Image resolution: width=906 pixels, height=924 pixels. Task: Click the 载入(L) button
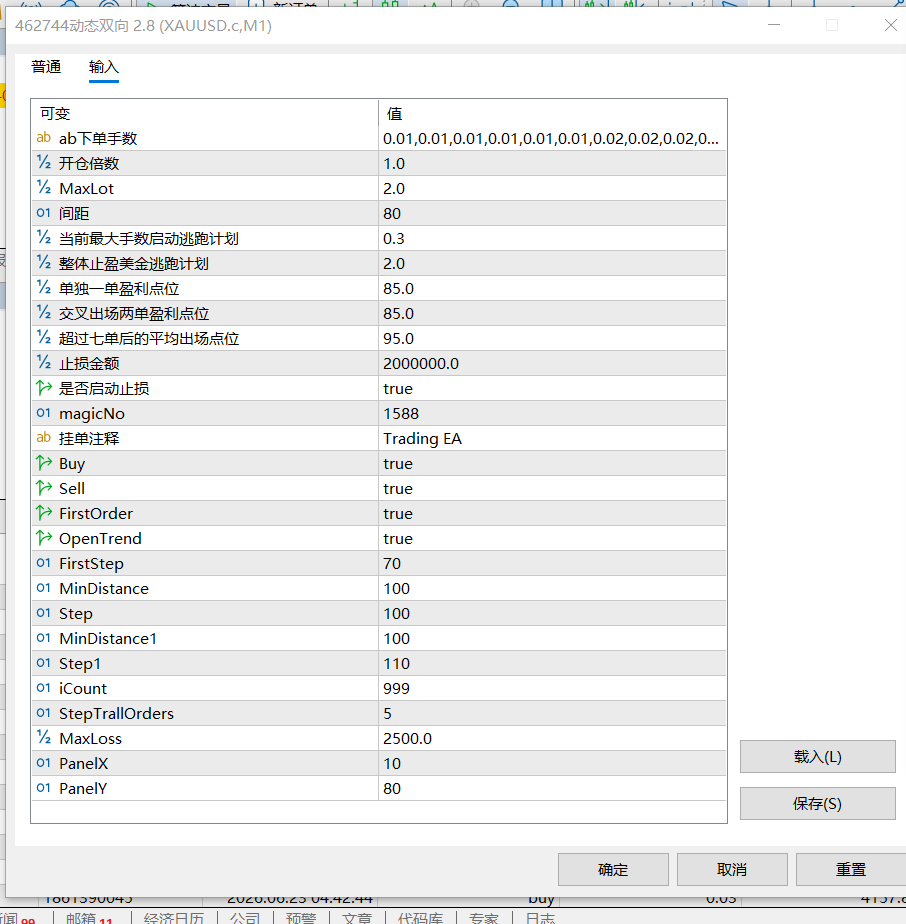818,757
